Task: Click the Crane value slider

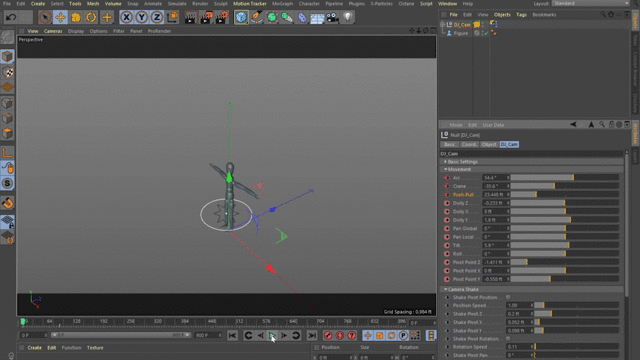Action: [x=565, y=186]
